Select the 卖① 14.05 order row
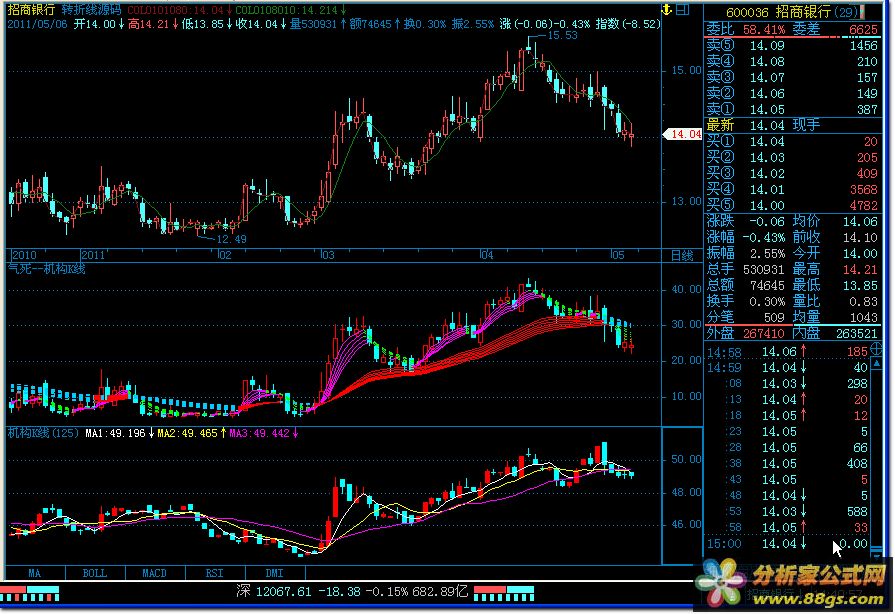 pos(793,109)
